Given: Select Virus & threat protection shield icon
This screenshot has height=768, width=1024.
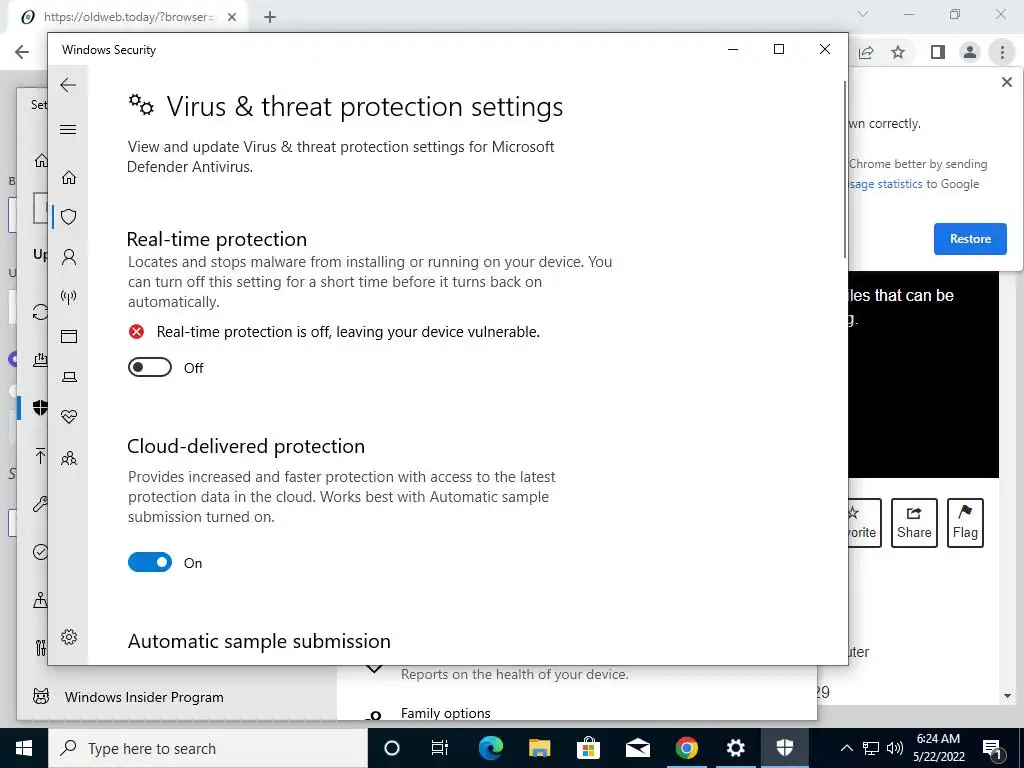Looking at the screenshot, I should click(69, 217).
